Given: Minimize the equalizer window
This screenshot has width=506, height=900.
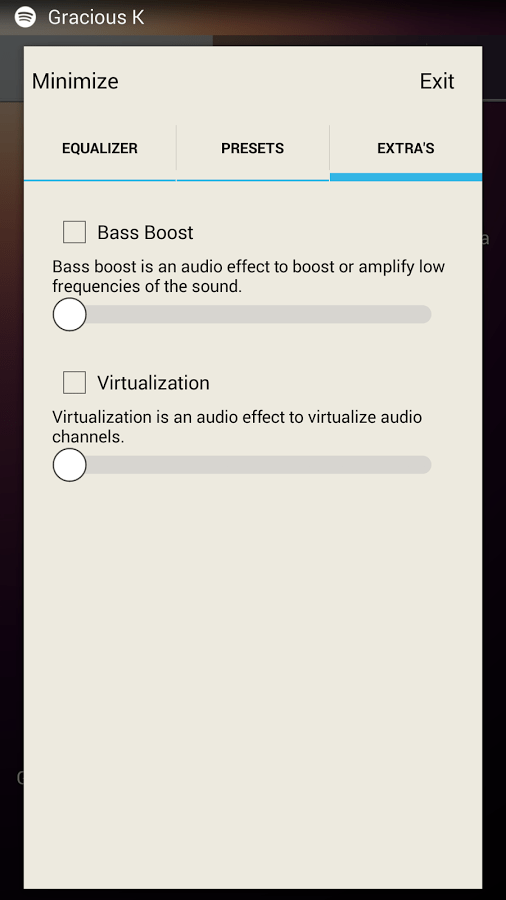Looking at the screenshot, I should pyautogui.click(x=75, y=82).
